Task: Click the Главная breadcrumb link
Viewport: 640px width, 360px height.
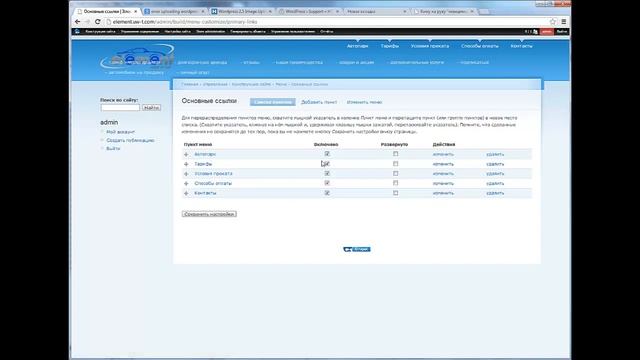Action: click(190, 84)
